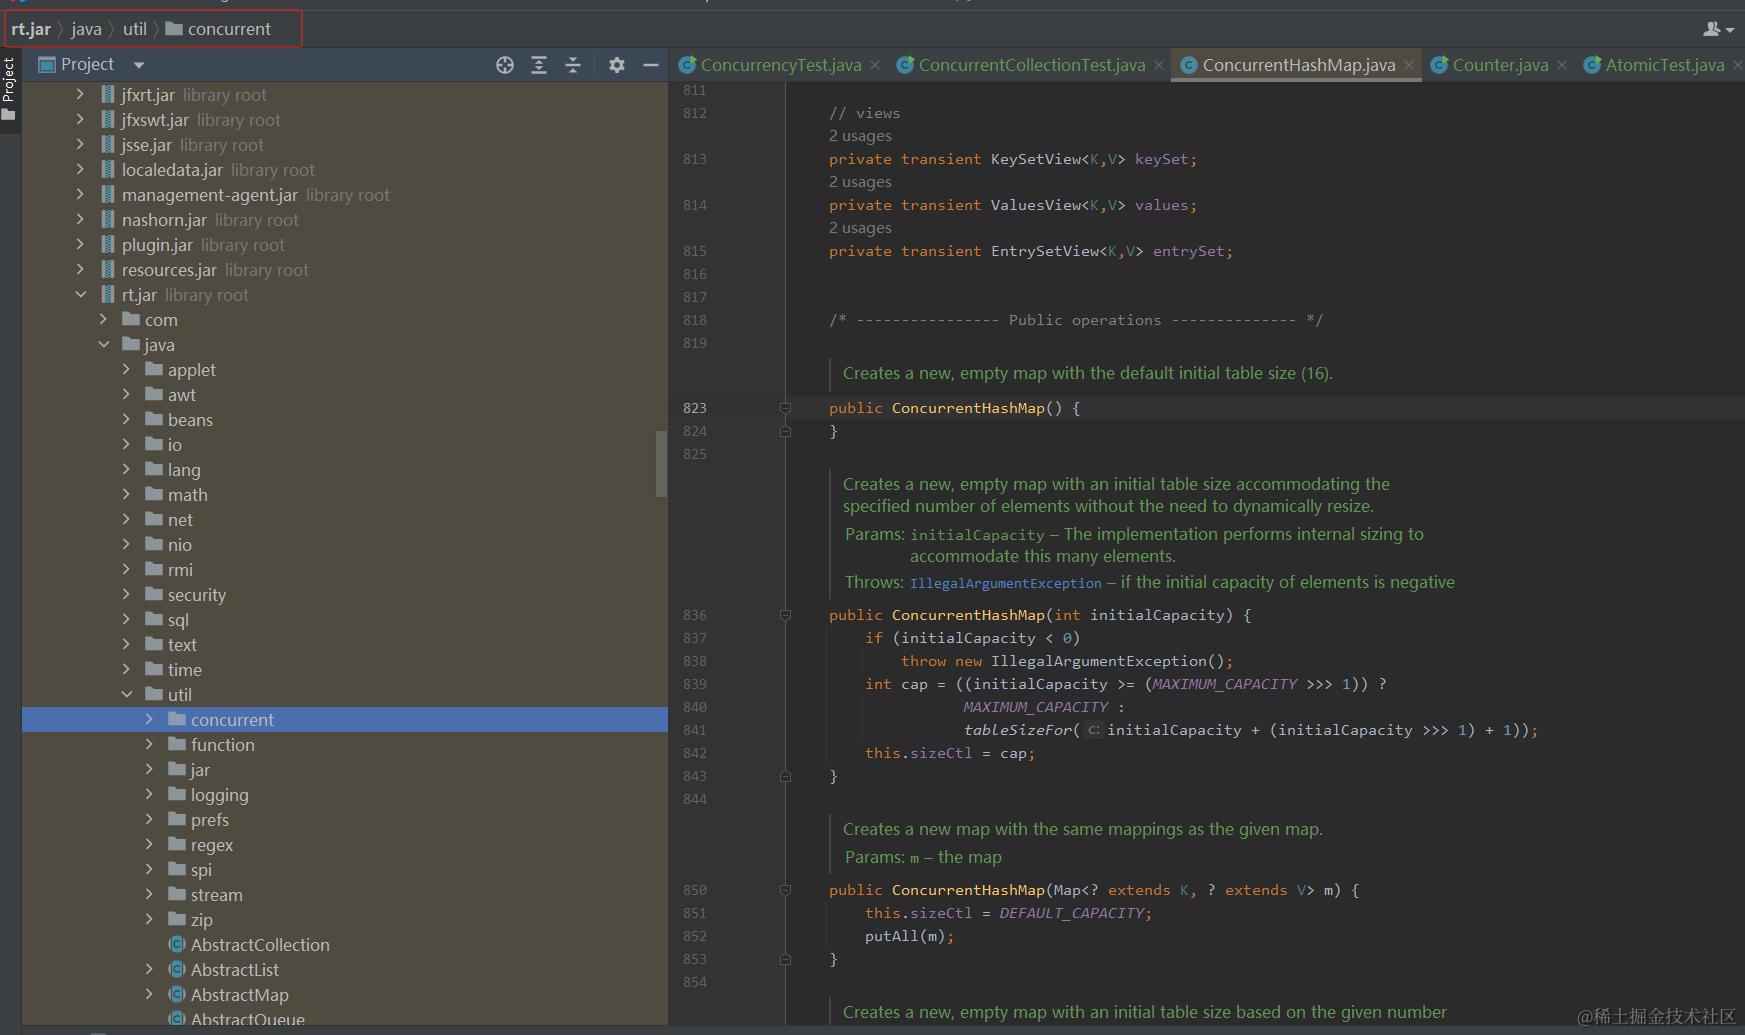The image size is (1745, 1035).
Task: Collapse the rt.jar library node
Action: [x=81, y=295]
